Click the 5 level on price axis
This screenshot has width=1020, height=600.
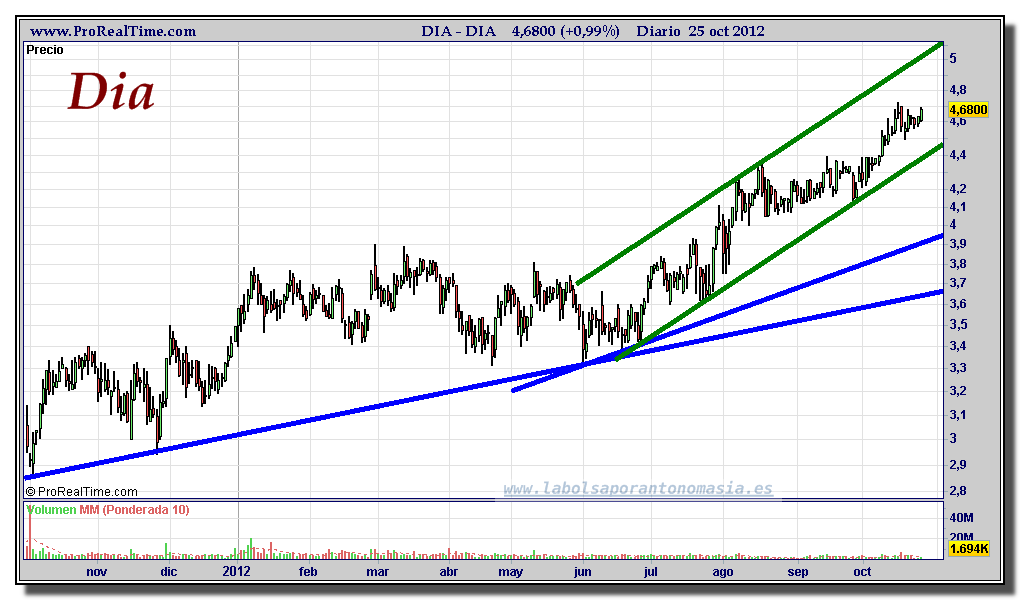[953, 59]
